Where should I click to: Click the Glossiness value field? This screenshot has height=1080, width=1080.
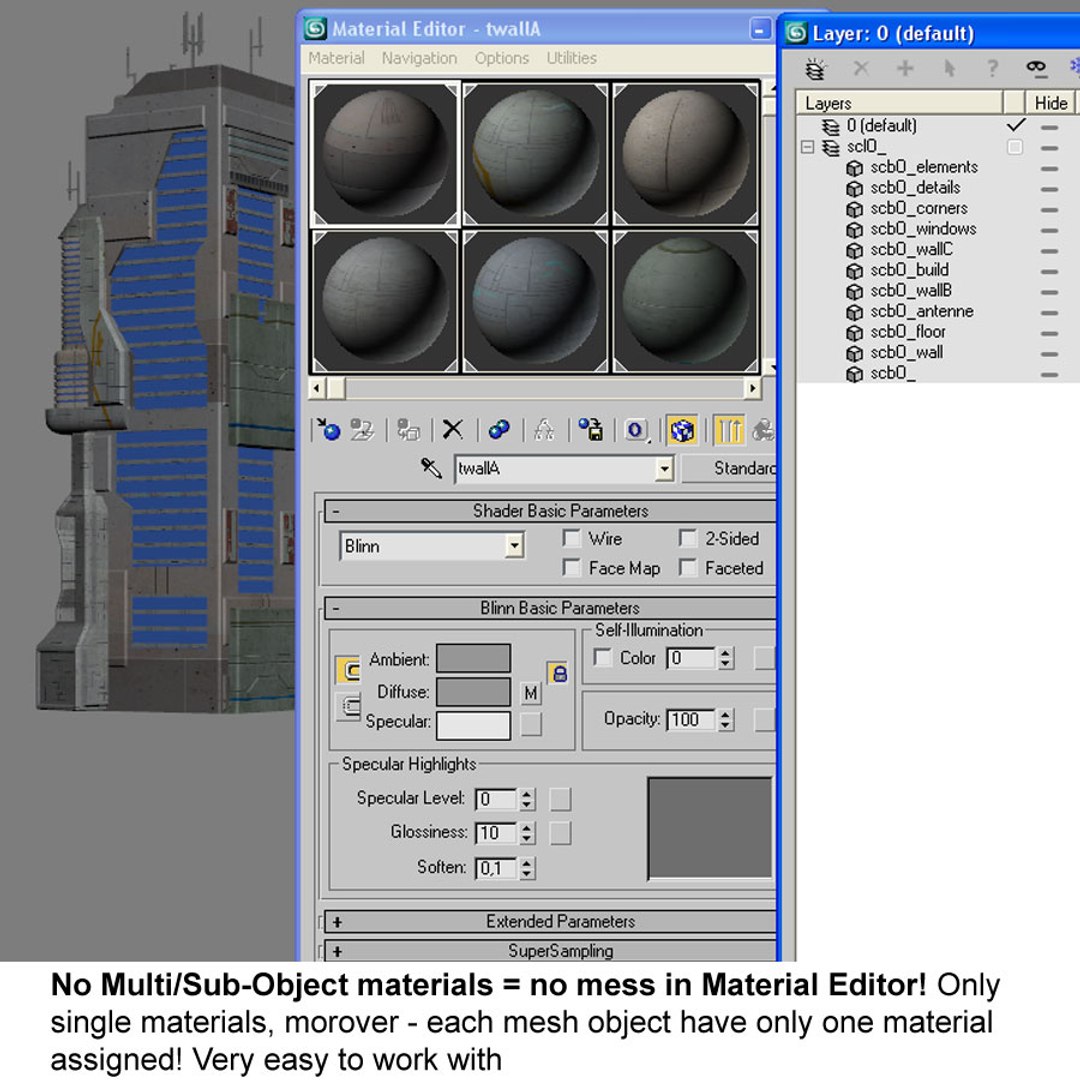pyautogui.click(x=496, y=833)
